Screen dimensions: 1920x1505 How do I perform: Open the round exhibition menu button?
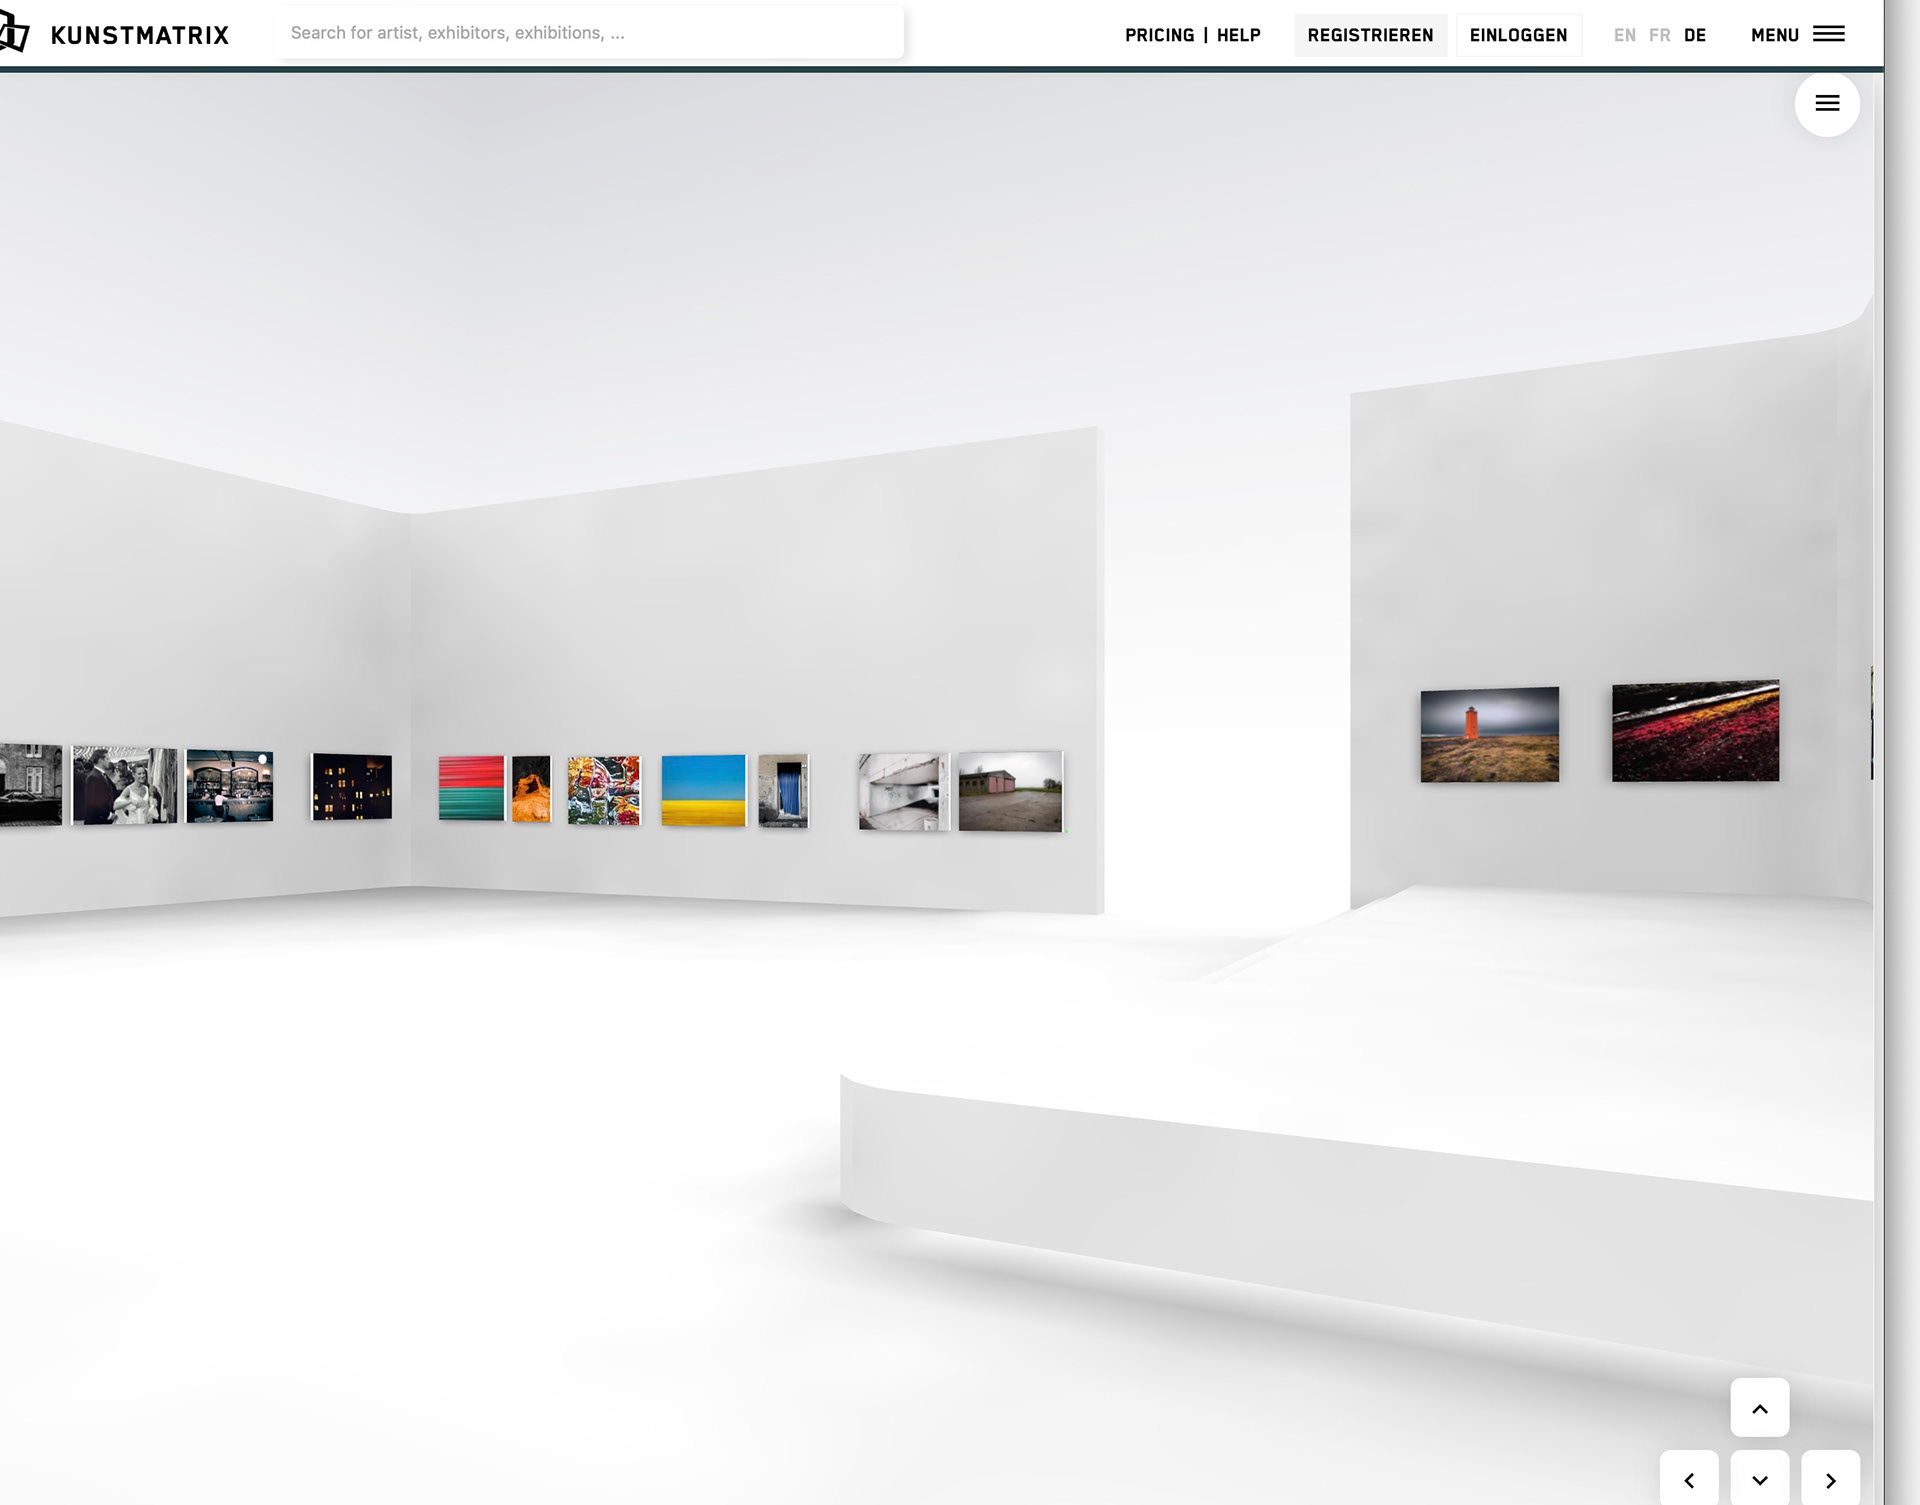(1827, 104)
